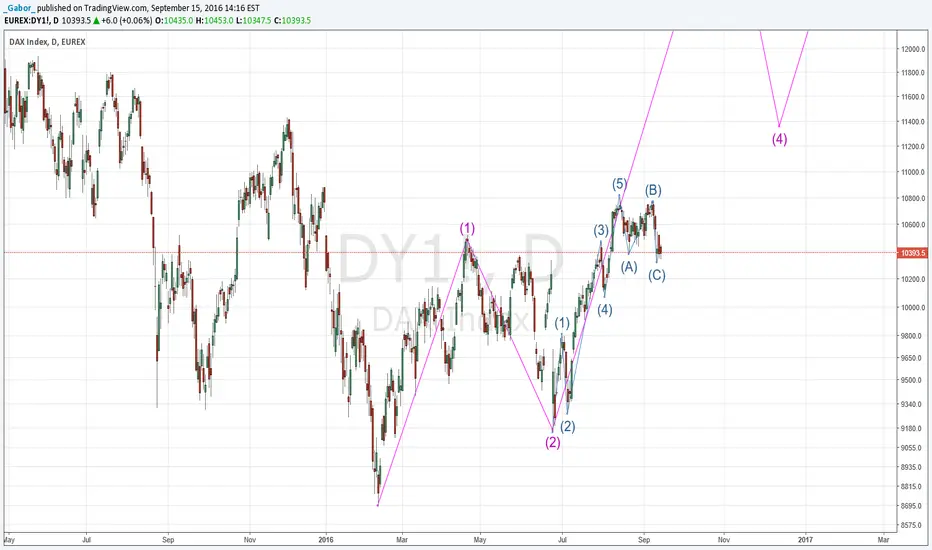Select the blue (A) correction label
Screen dimensions: 932x550
coord(629,267)
